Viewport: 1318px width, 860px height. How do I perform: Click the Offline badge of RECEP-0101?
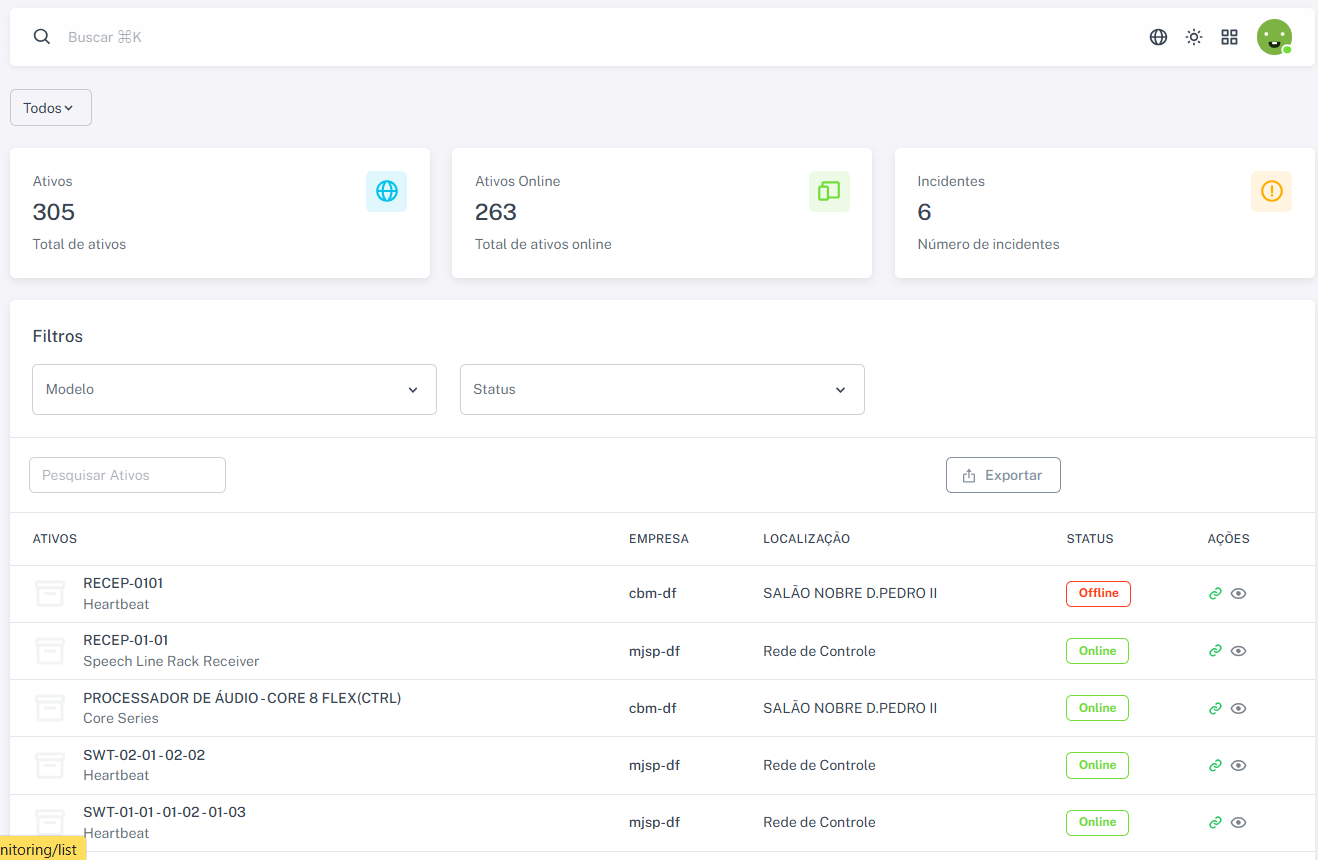coord(1098,594)
